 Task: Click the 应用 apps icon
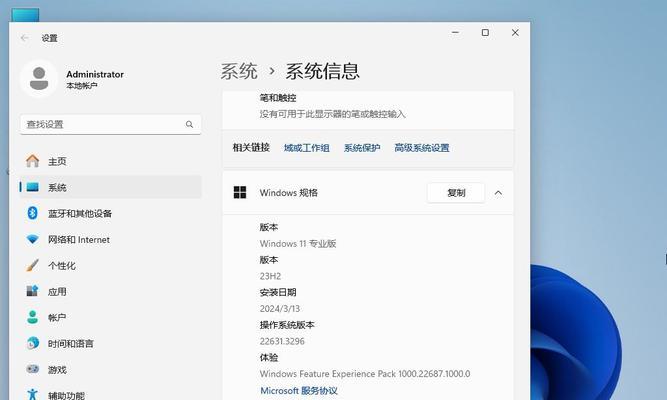pyautogui.click(x=32, y=291)
